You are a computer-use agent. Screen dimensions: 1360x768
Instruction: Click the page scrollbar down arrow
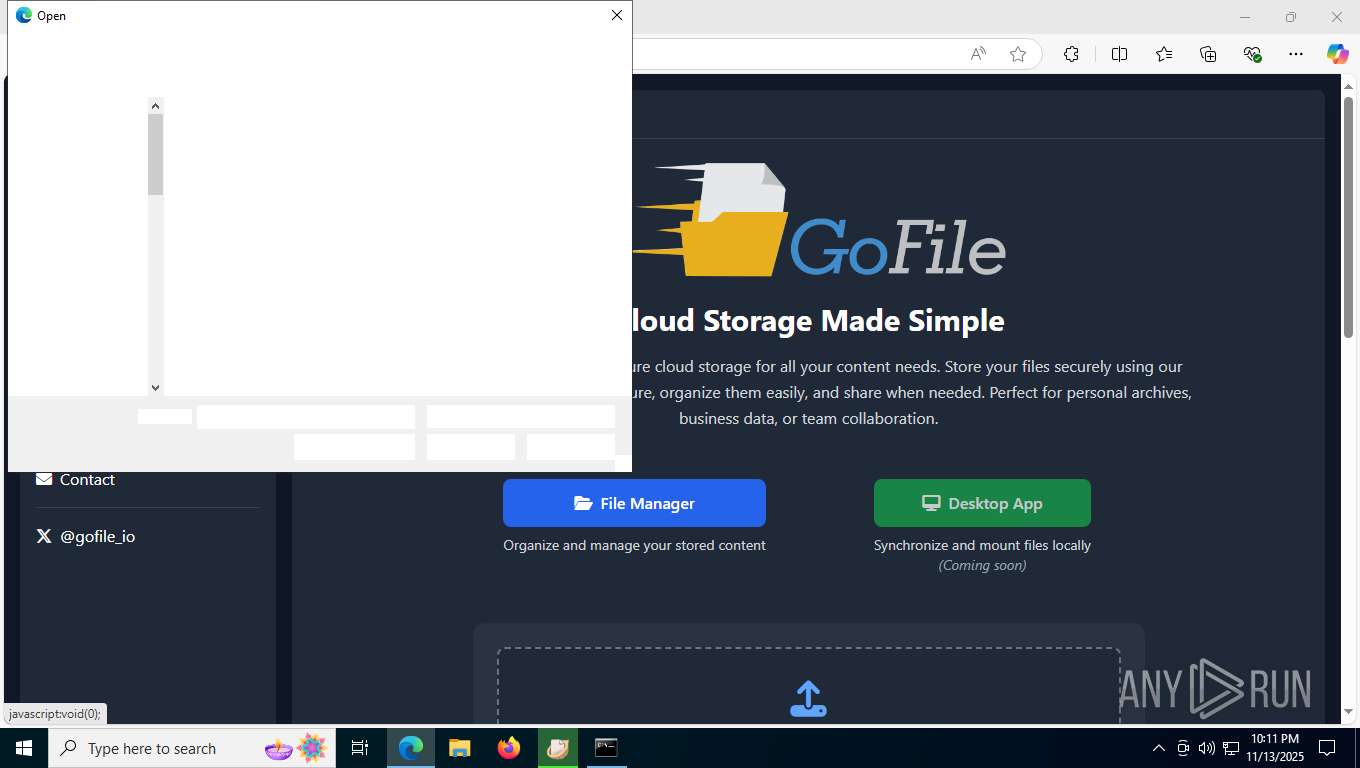(x=1348, y=712)
